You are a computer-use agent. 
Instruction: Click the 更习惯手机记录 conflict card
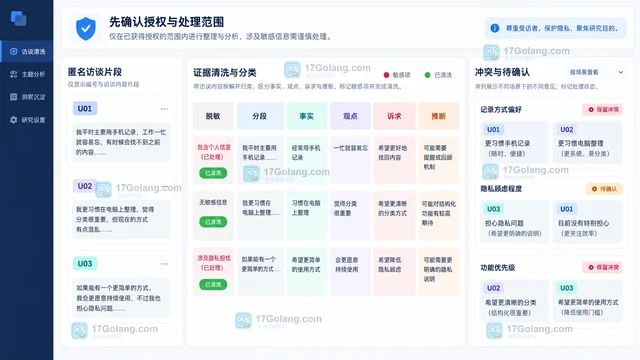[x=514, y=142]
